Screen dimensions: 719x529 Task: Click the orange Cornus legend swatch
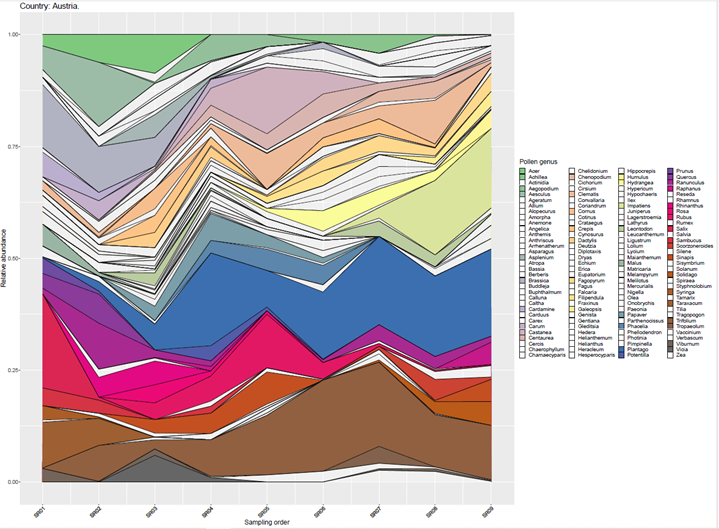pyautogui.click(x=571, y=212)
